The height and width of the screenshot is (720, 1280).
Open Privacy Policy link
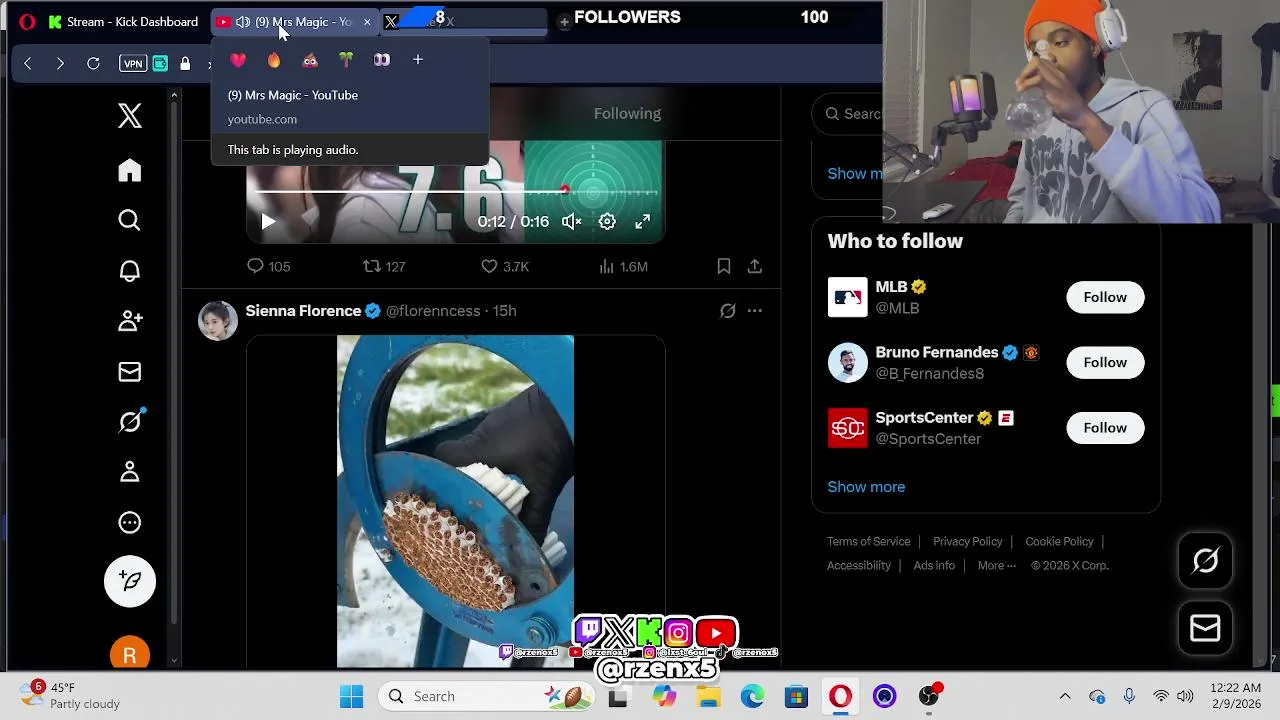(967, 542)
